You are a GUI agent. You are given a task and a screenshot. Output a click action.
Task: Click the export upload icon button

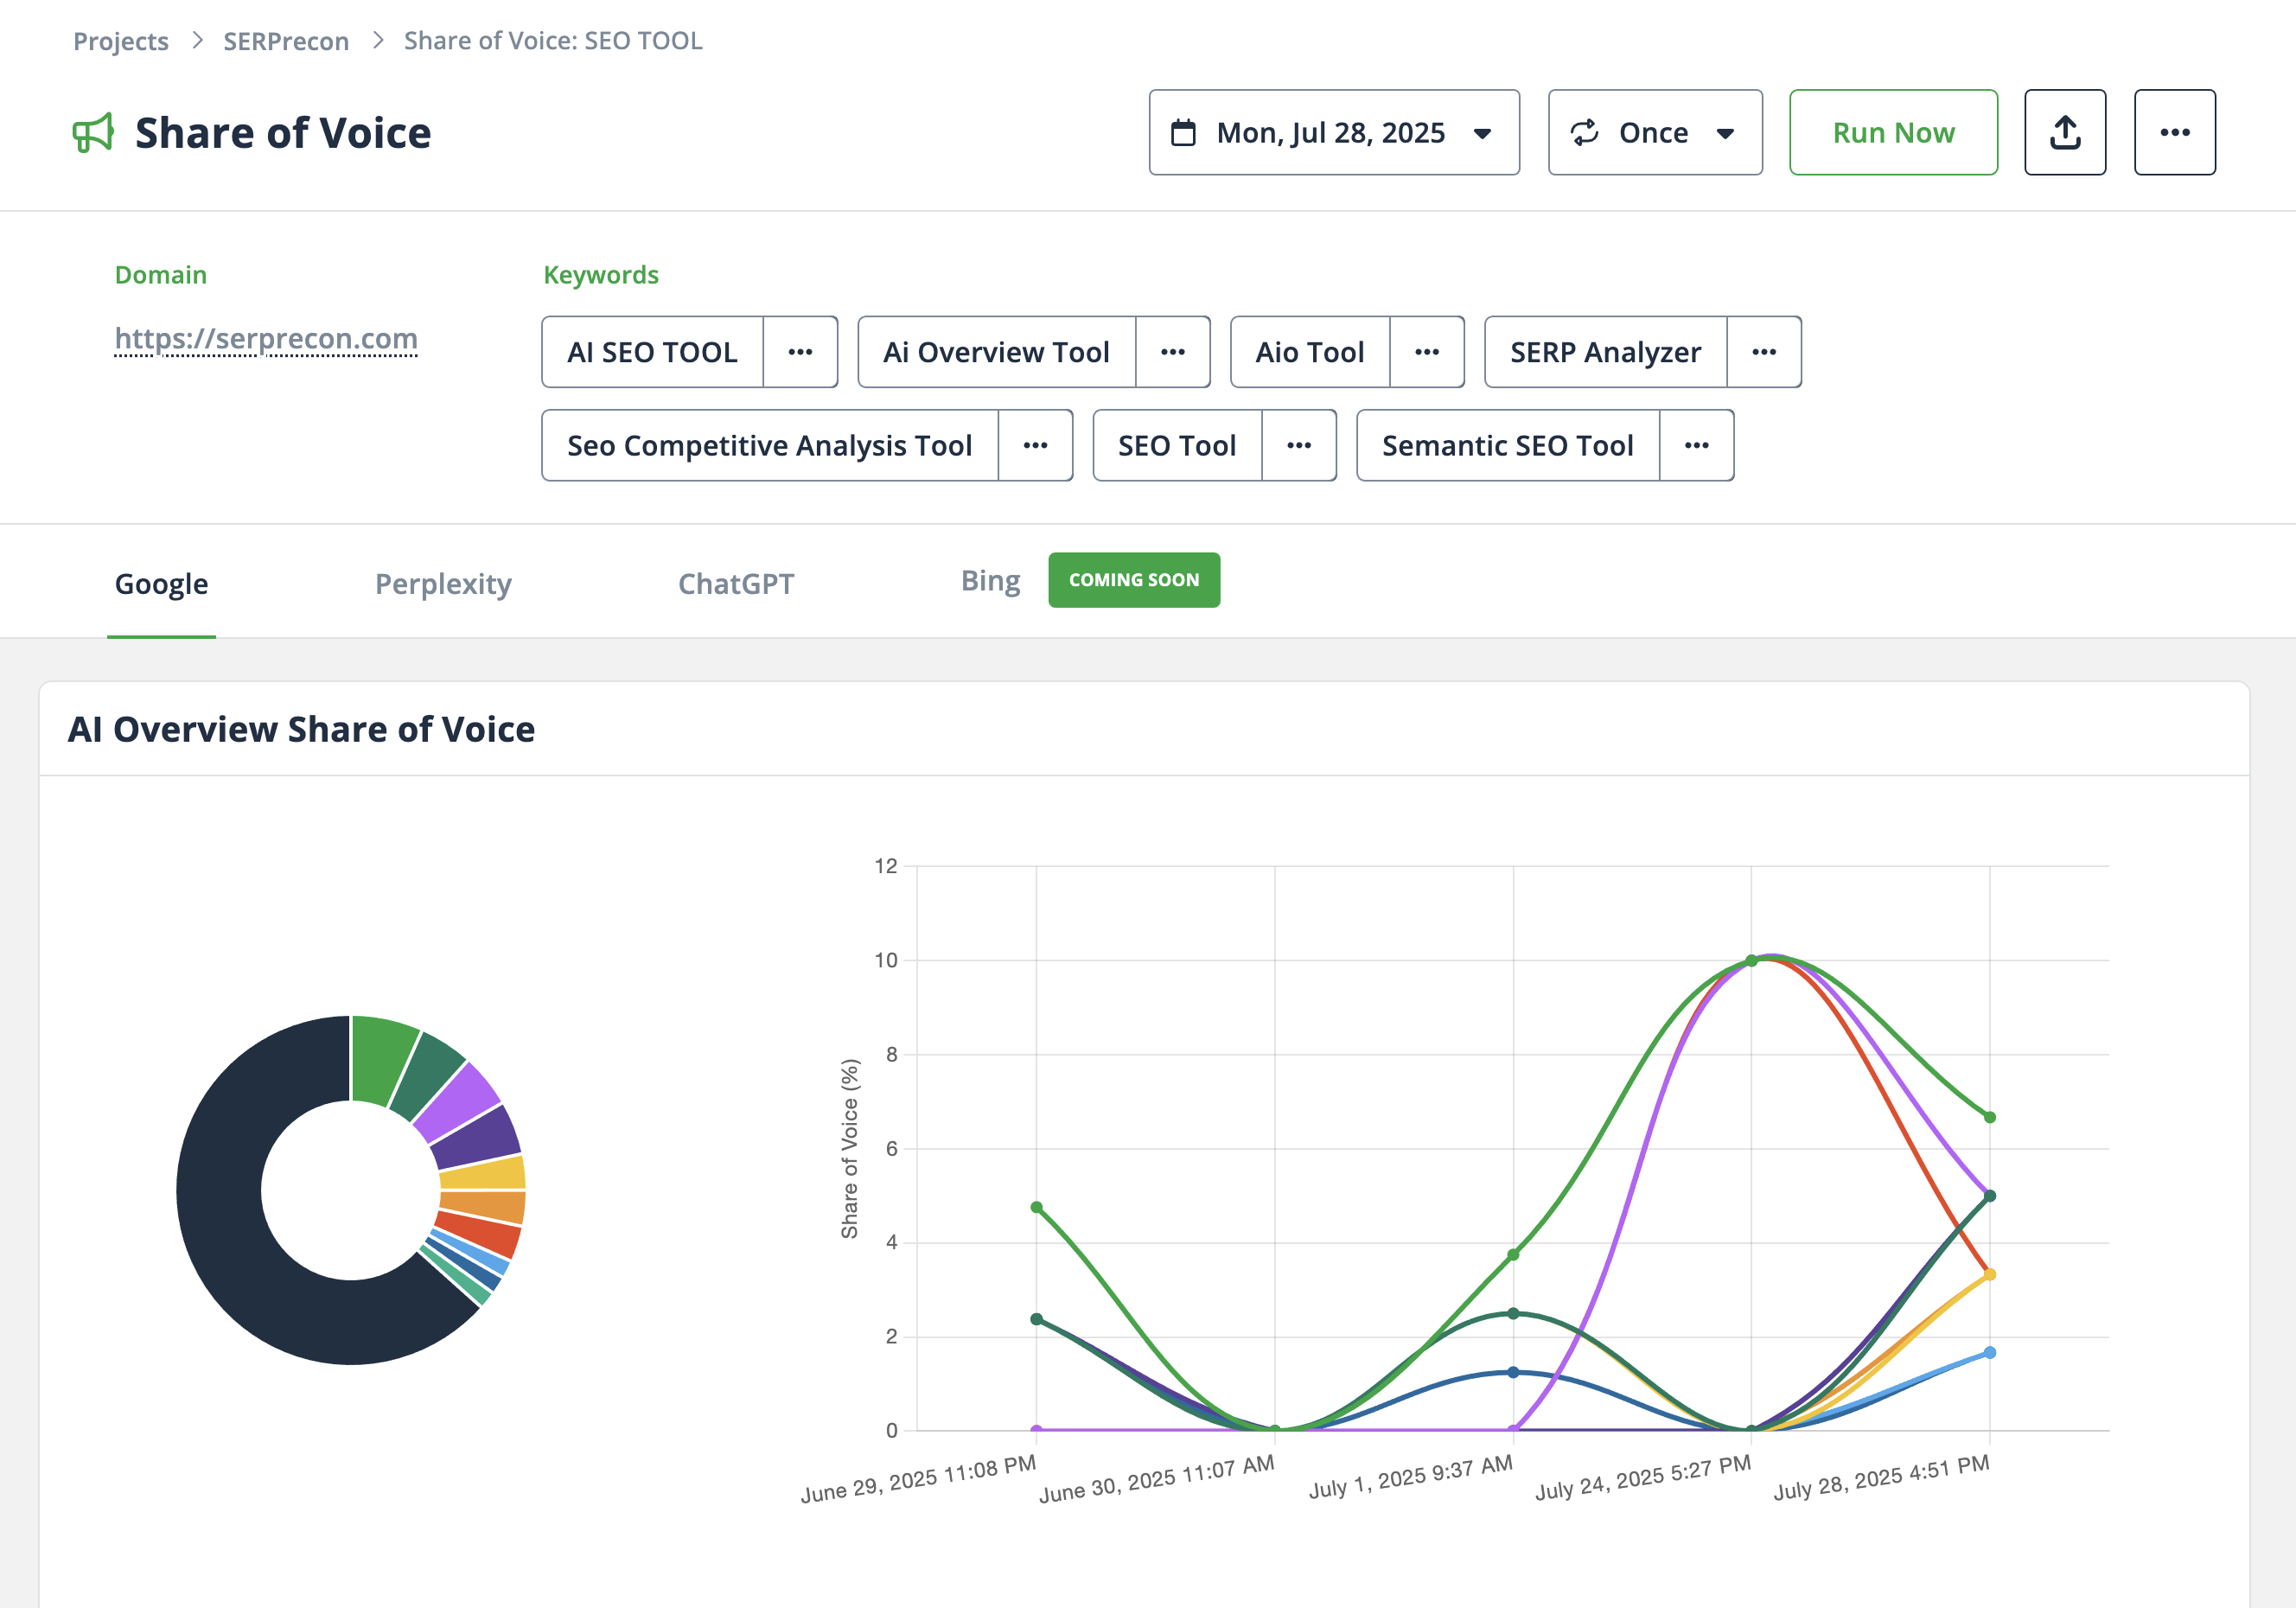2065,132
